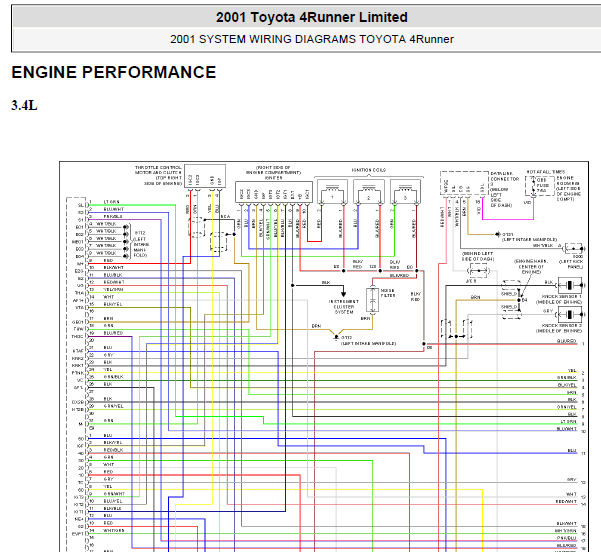Click 'GRN/BLK' wire label at VC pin 25

[x=113, y=377]
